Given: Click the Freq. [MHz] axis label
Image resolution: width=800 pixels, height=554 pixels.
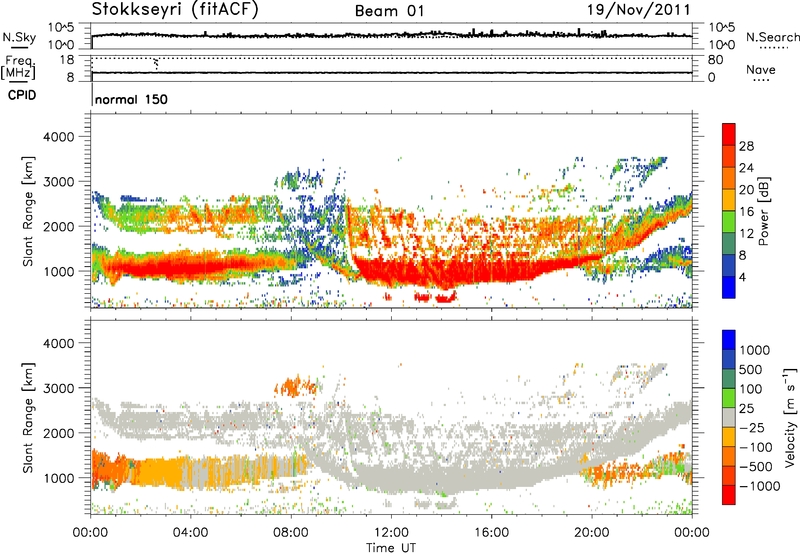Looking at the screenshot, I should 18,67.
